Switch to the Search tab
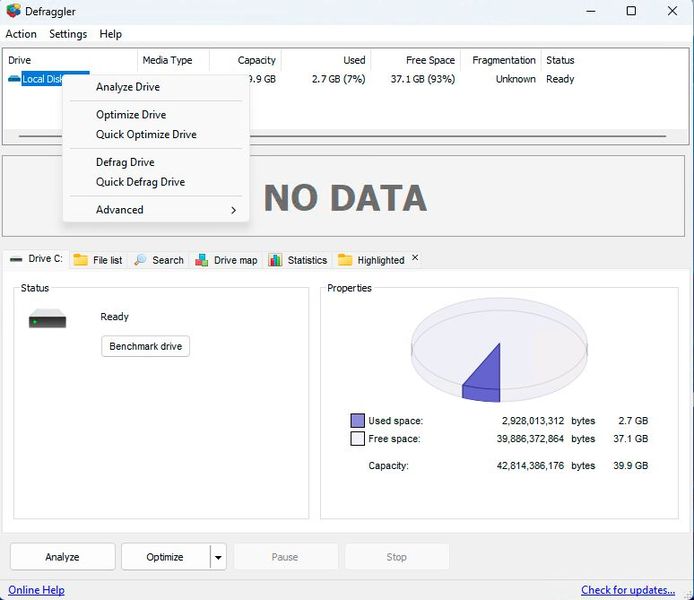 [x=159, y=260]
